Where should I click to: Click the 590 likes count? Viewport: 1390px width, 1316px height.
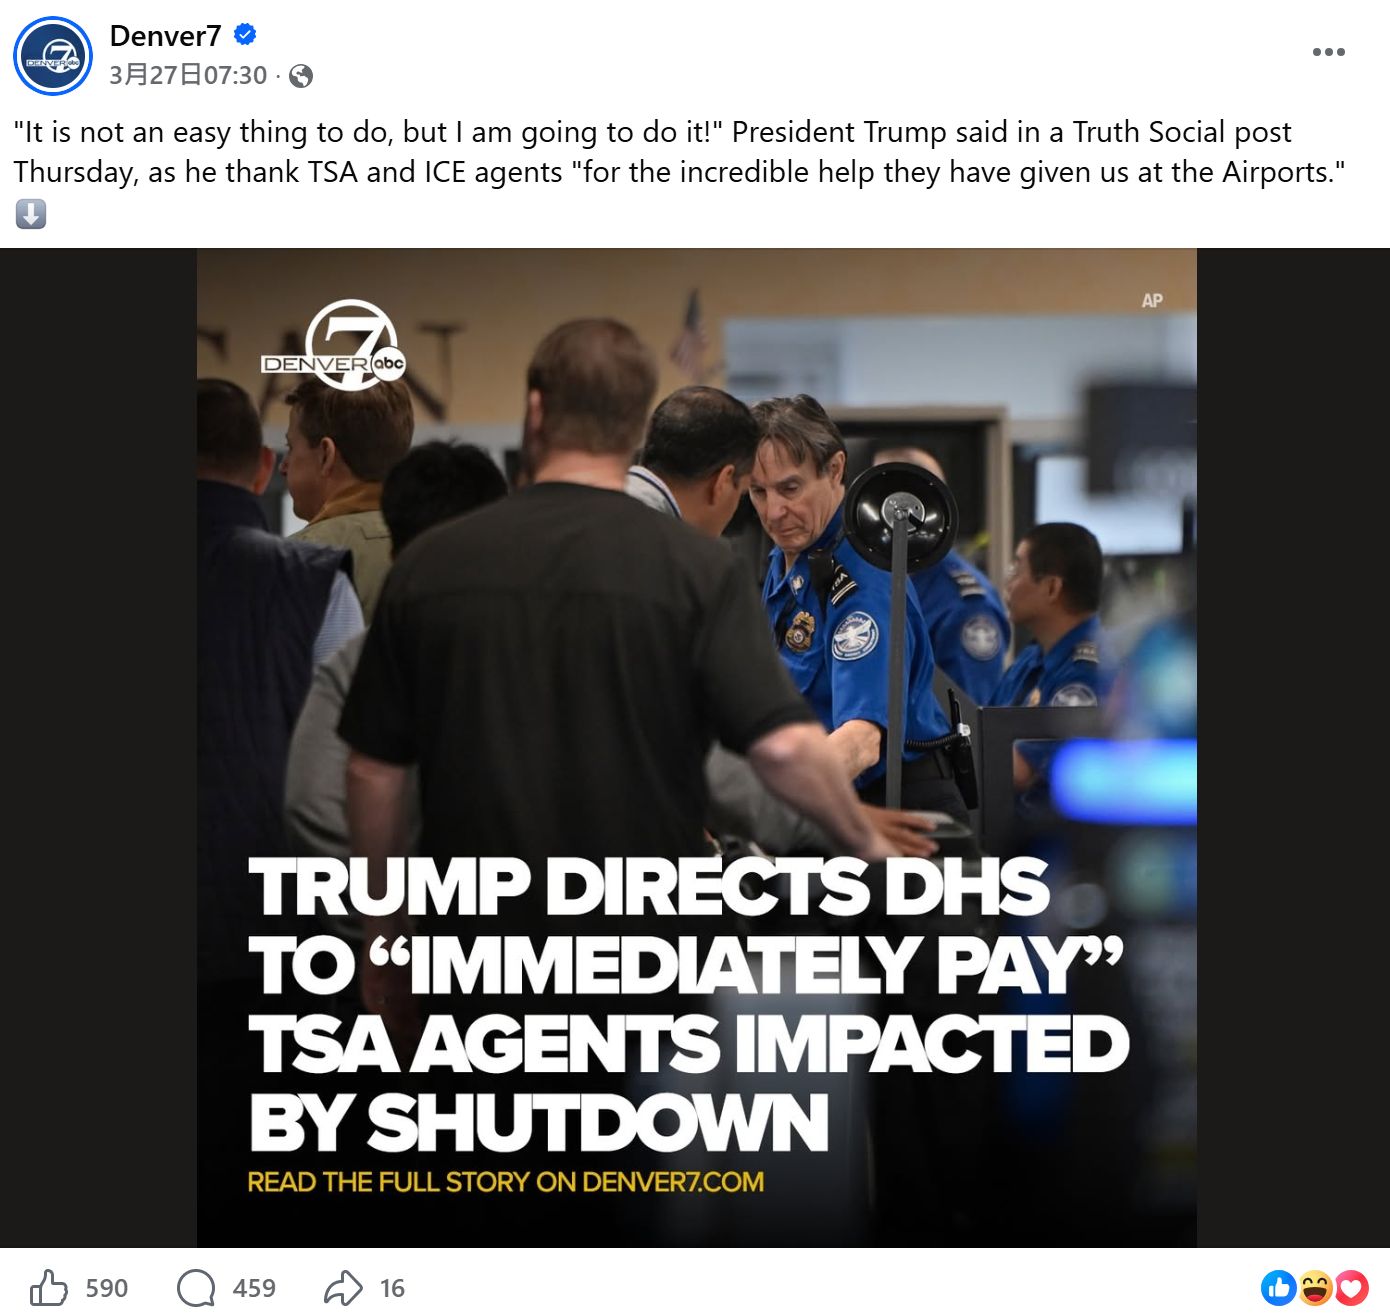pos(107,1288)
